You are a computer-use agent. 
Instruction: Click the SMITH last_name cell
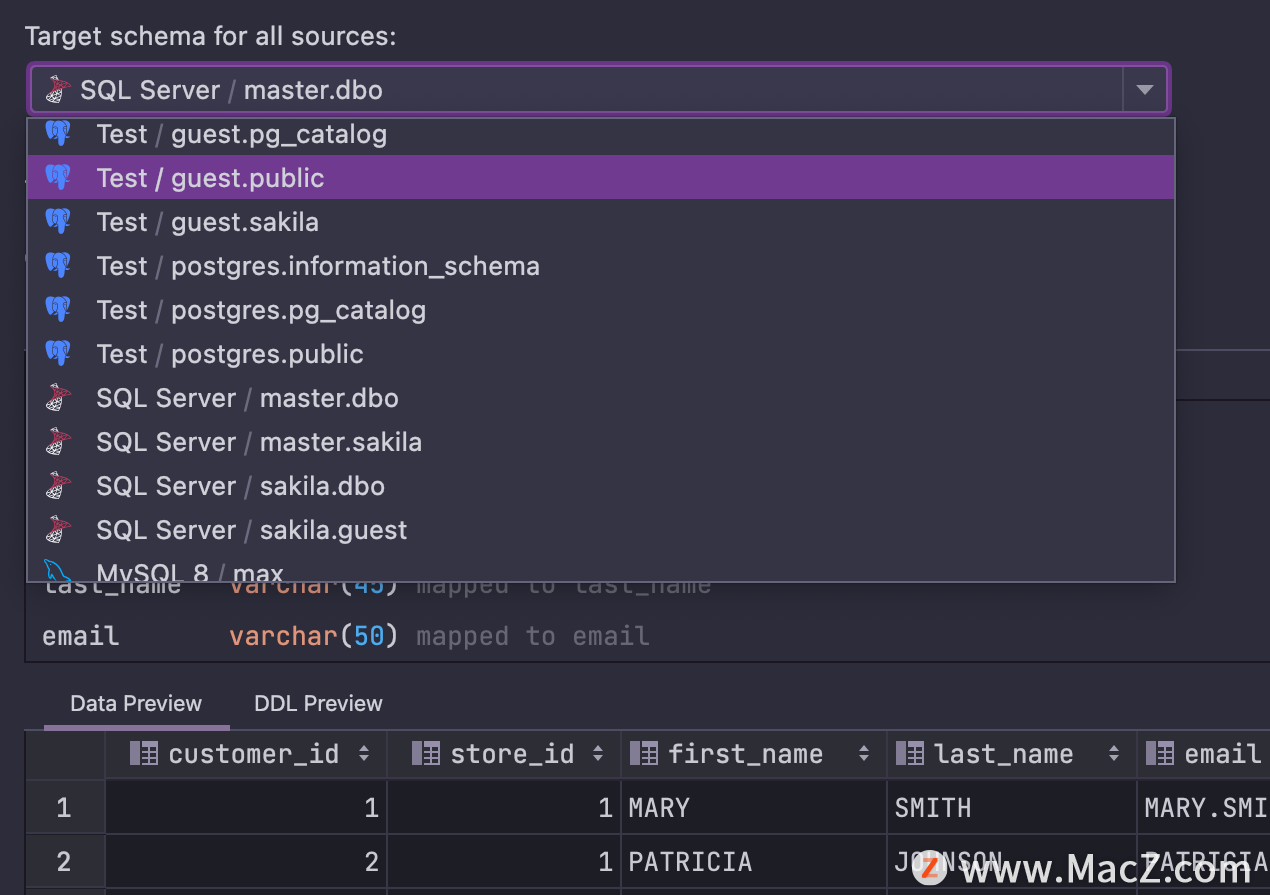coord(1012,808)
